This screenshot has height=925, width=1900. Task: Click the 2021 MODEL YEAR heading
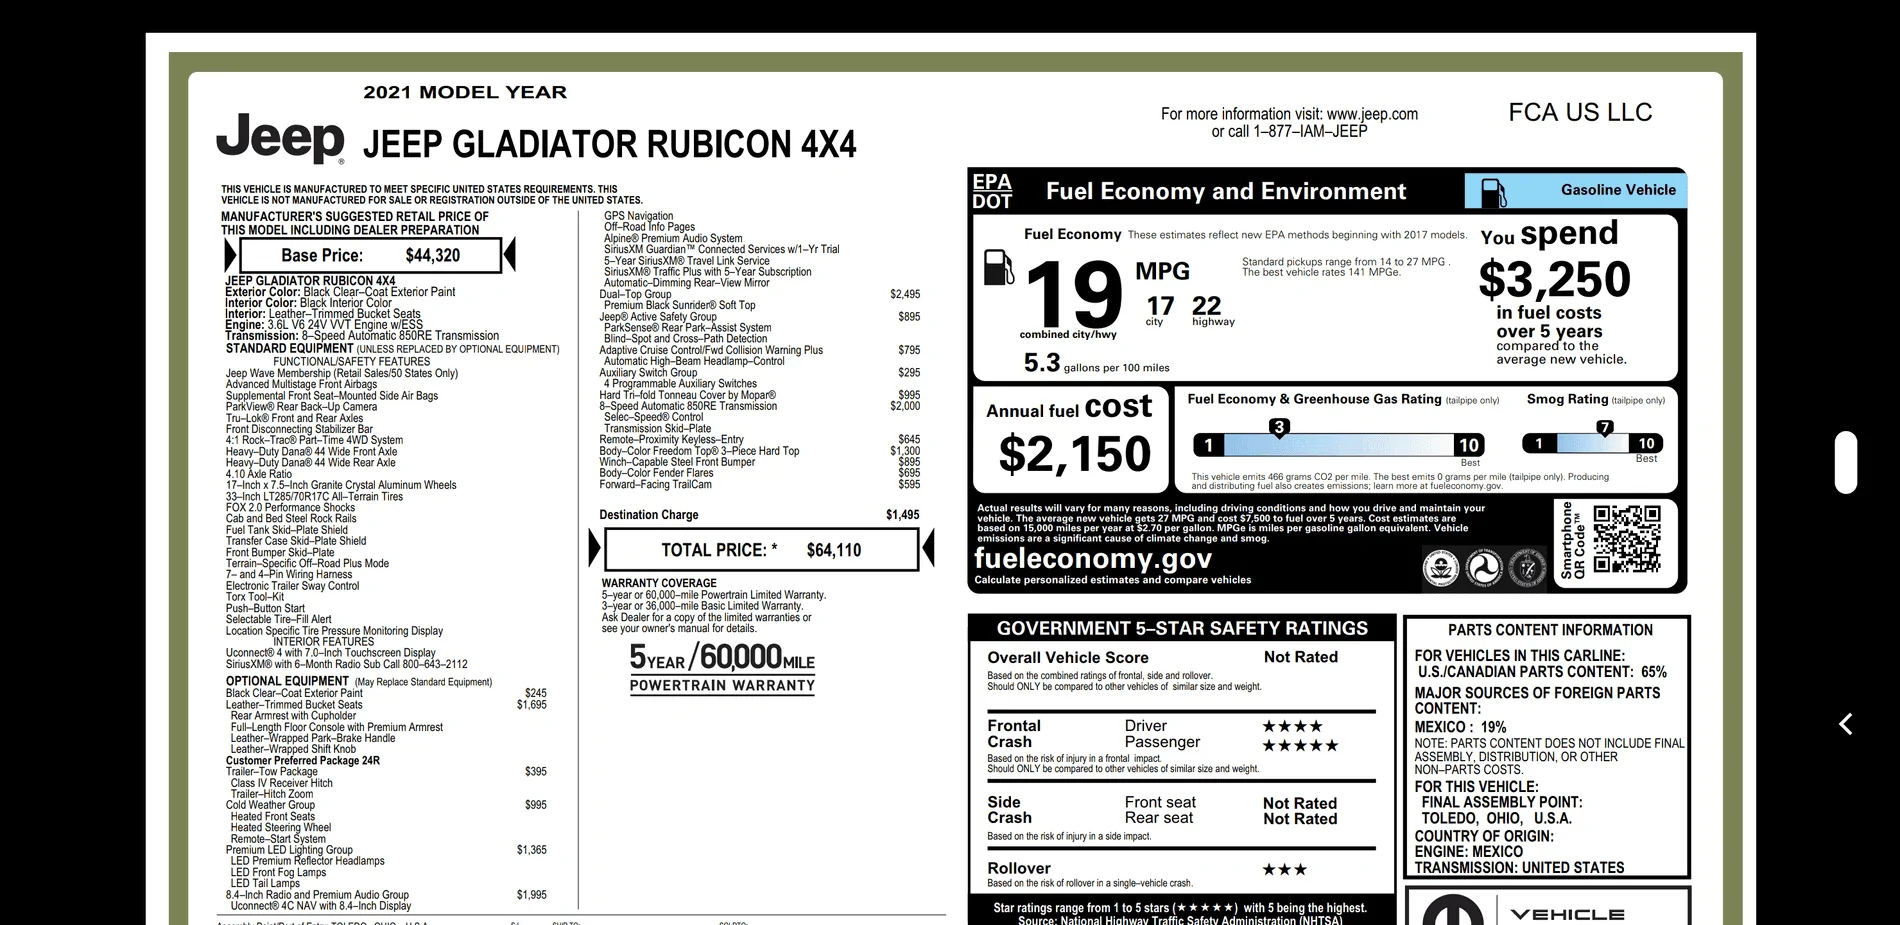pyautogui.click(x=465, y=92)
